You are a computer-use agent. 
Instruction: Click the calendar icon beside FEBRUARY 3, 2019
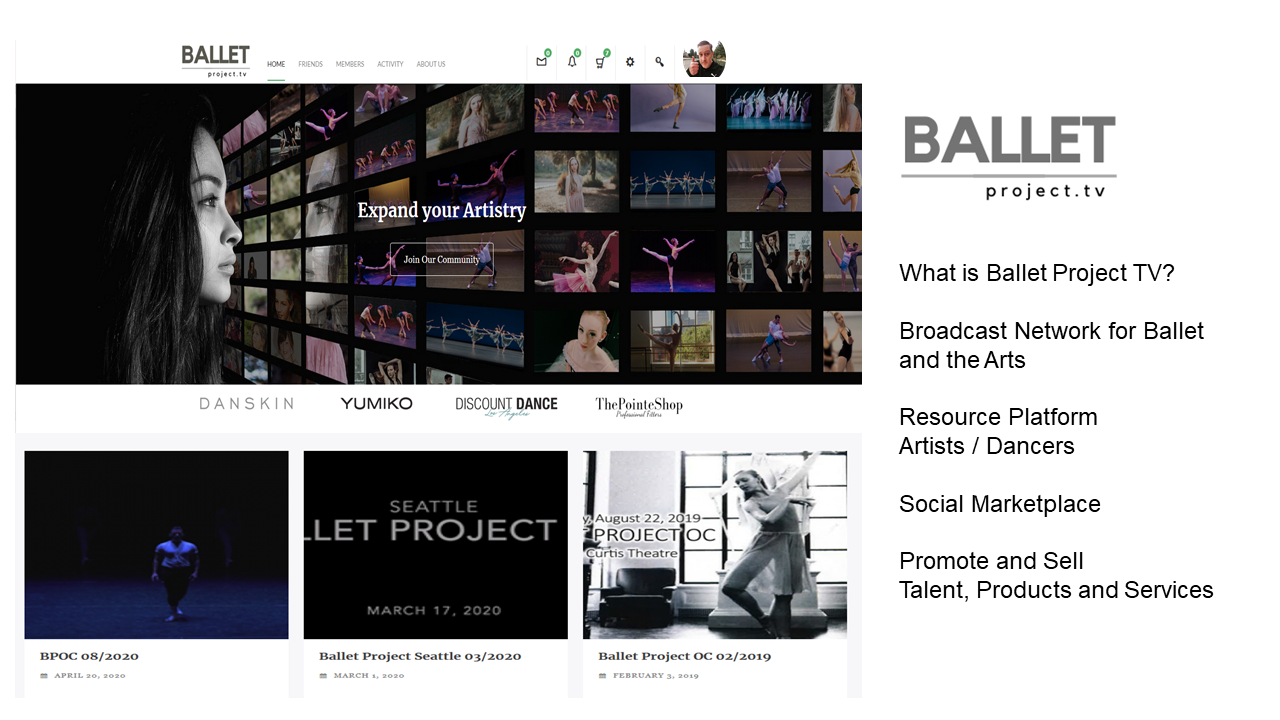(602, 676)
